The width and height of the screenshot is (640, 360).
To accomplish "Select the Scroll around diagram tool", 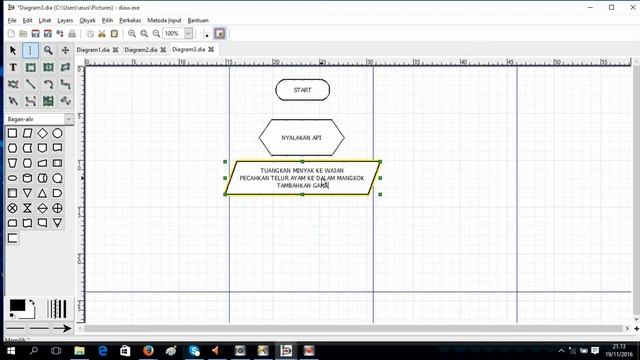I will click(65, 50).
